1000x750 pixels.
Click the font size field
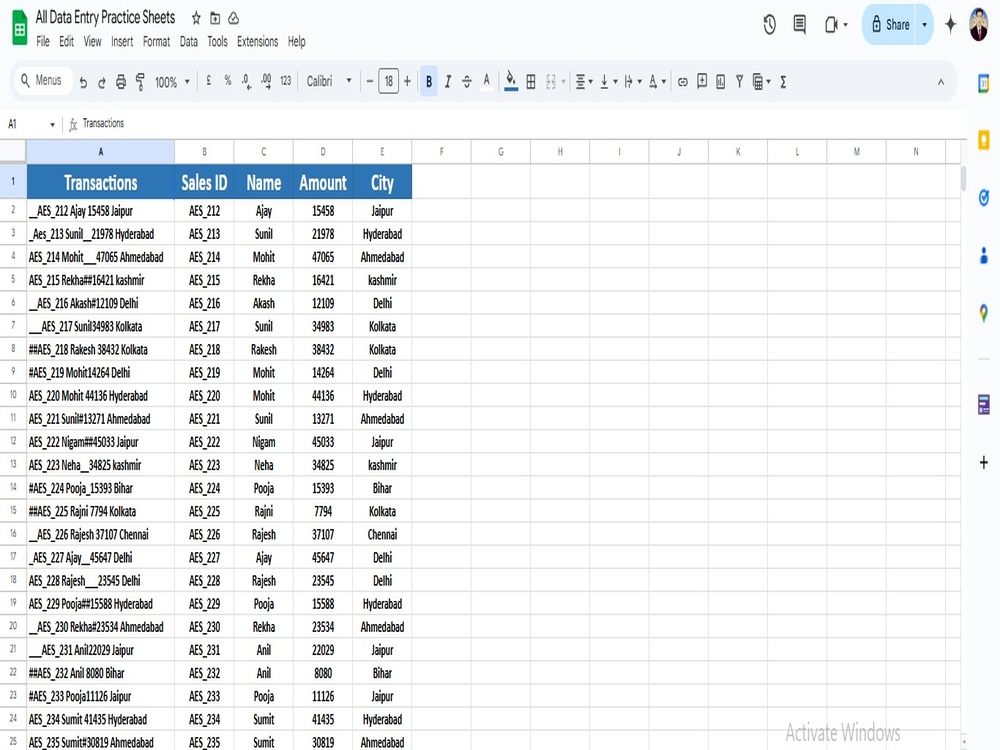pyautogui.click(x=388, y=81)
